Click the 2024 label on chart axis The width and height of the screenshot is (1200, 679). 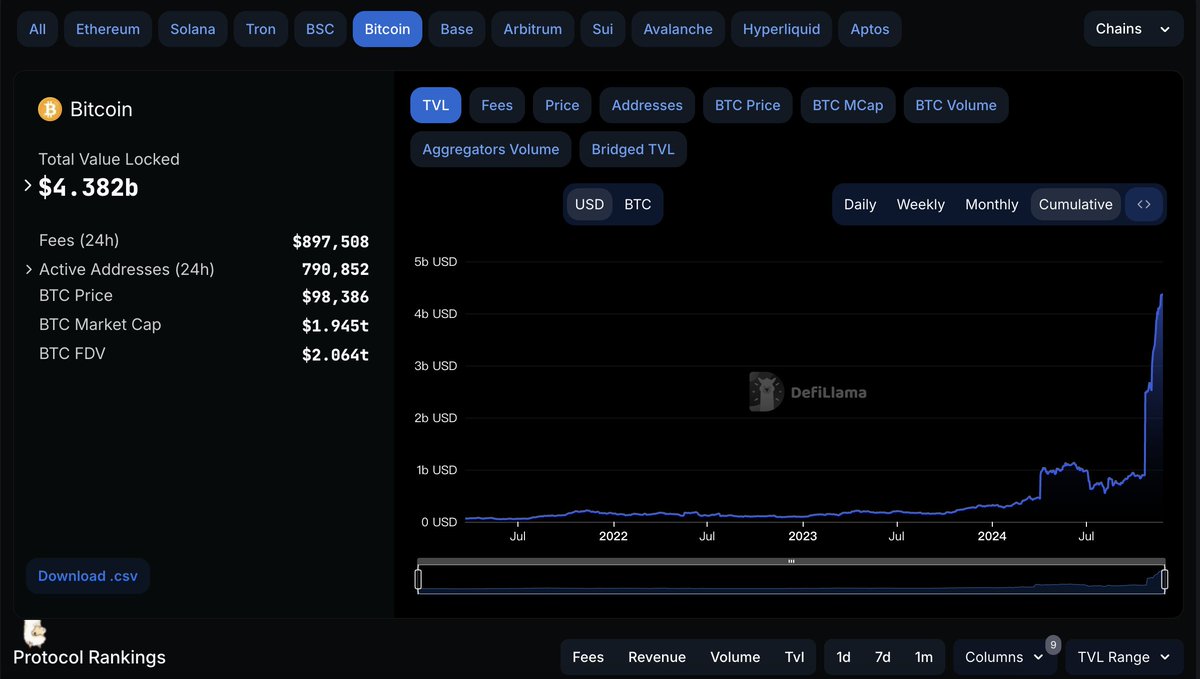point(992,536)
